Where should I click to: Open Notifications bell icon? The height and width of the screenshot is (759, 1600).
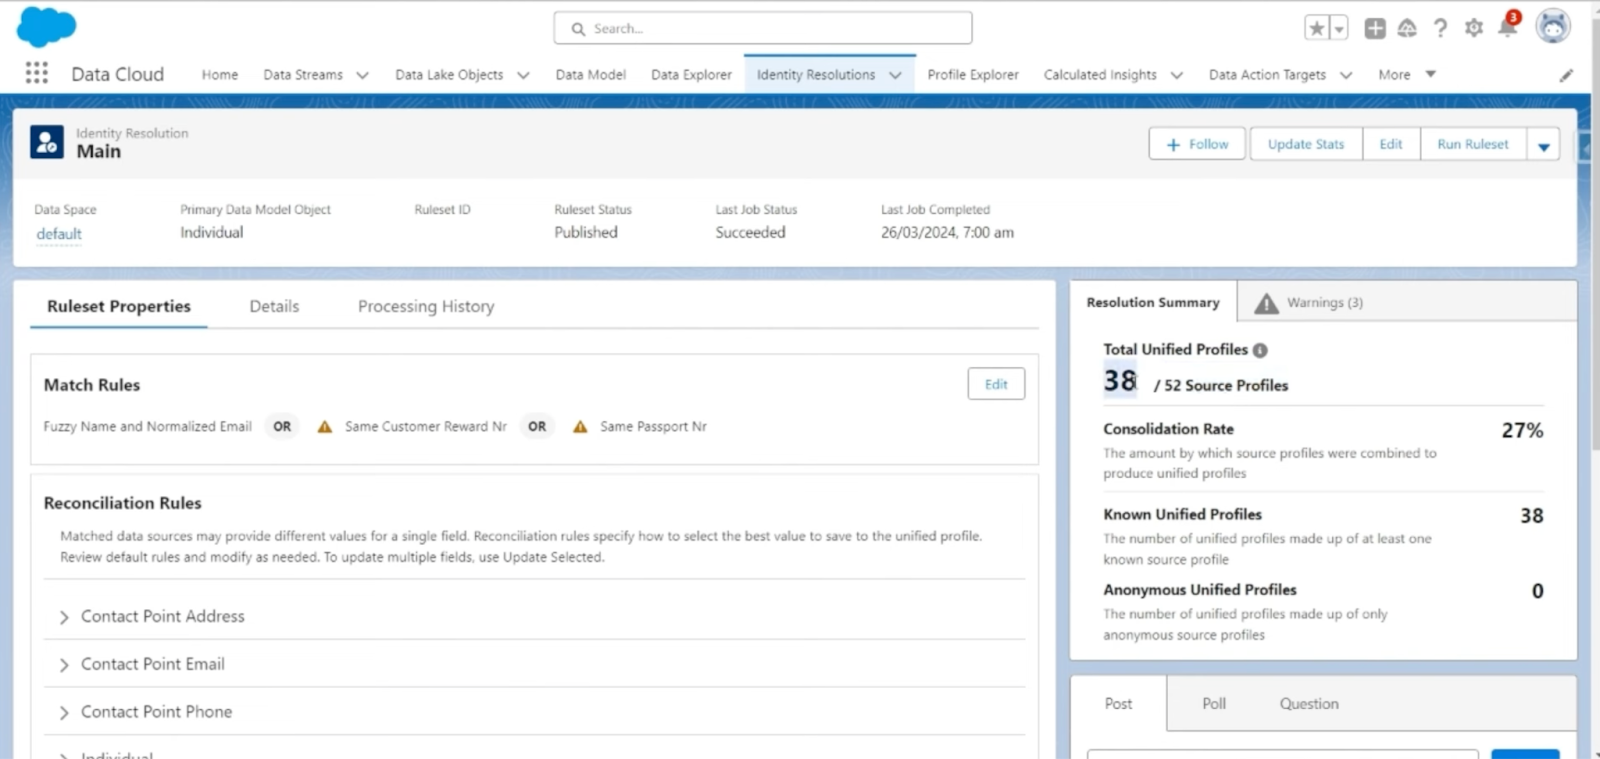(x=1508, y=26)
